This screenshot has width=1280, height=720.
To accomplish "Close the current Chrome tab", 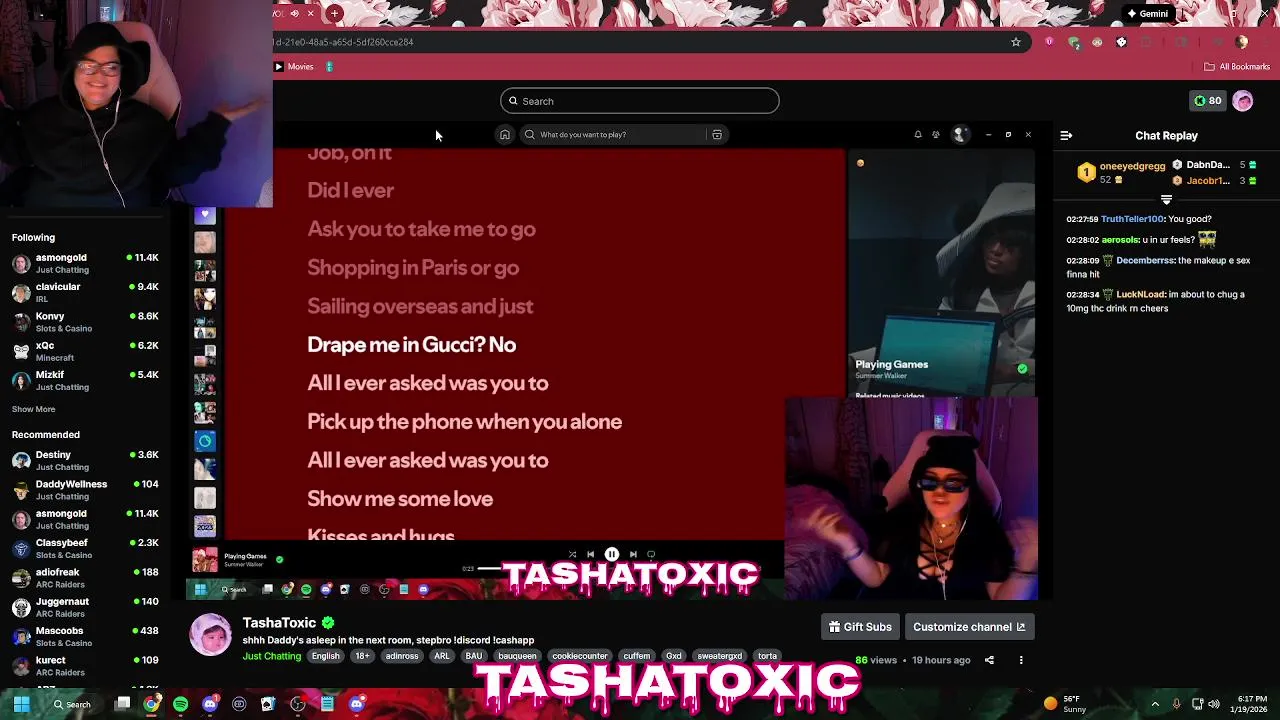I will click(311, 14).
